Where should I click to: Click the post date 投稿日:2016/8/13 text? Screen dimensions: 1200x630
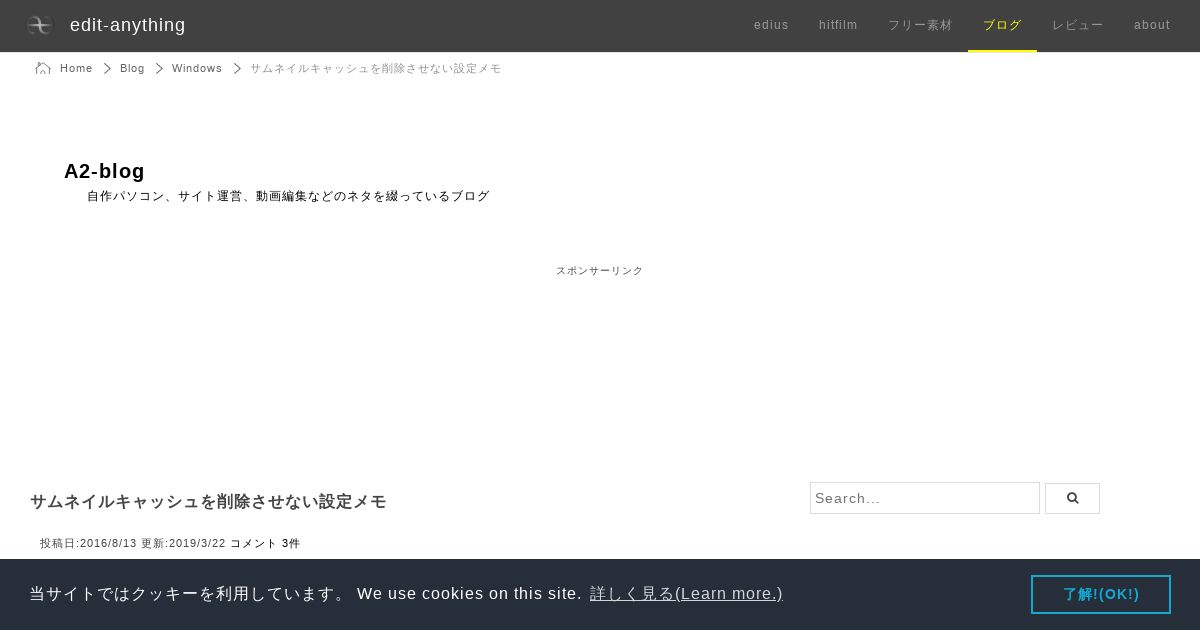88,543
